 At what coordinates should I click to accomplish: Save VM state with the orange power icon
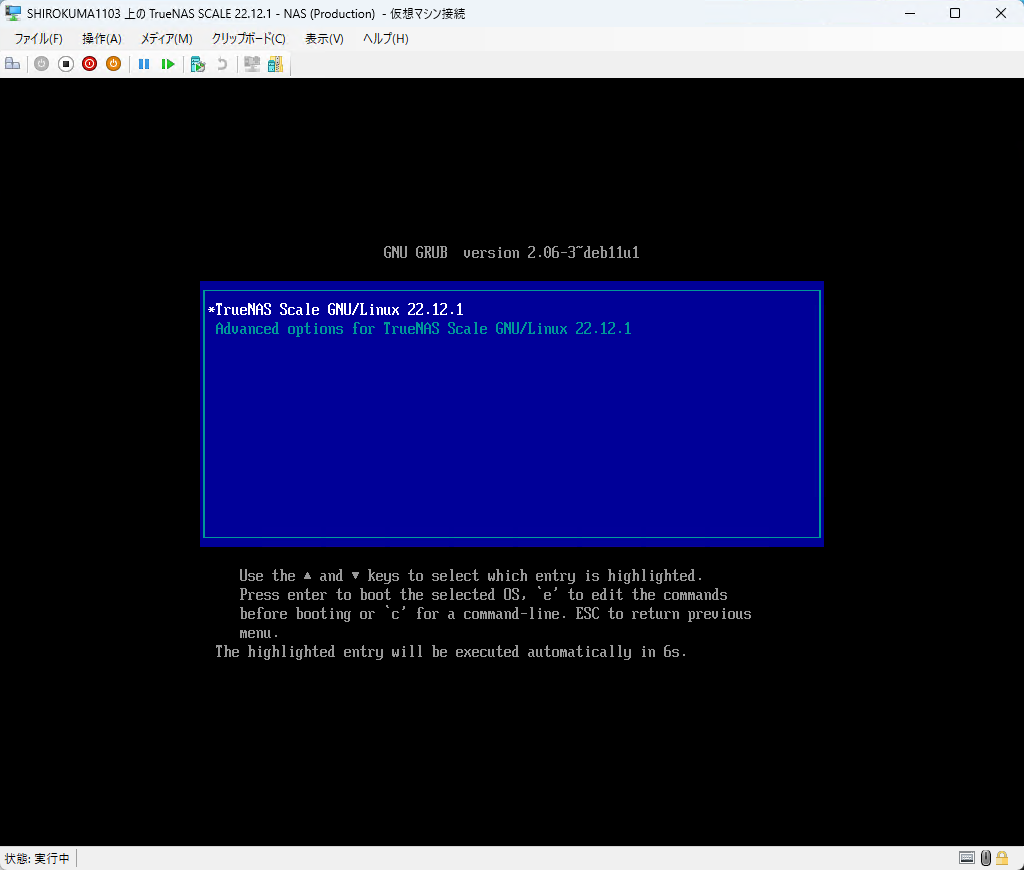114,64
